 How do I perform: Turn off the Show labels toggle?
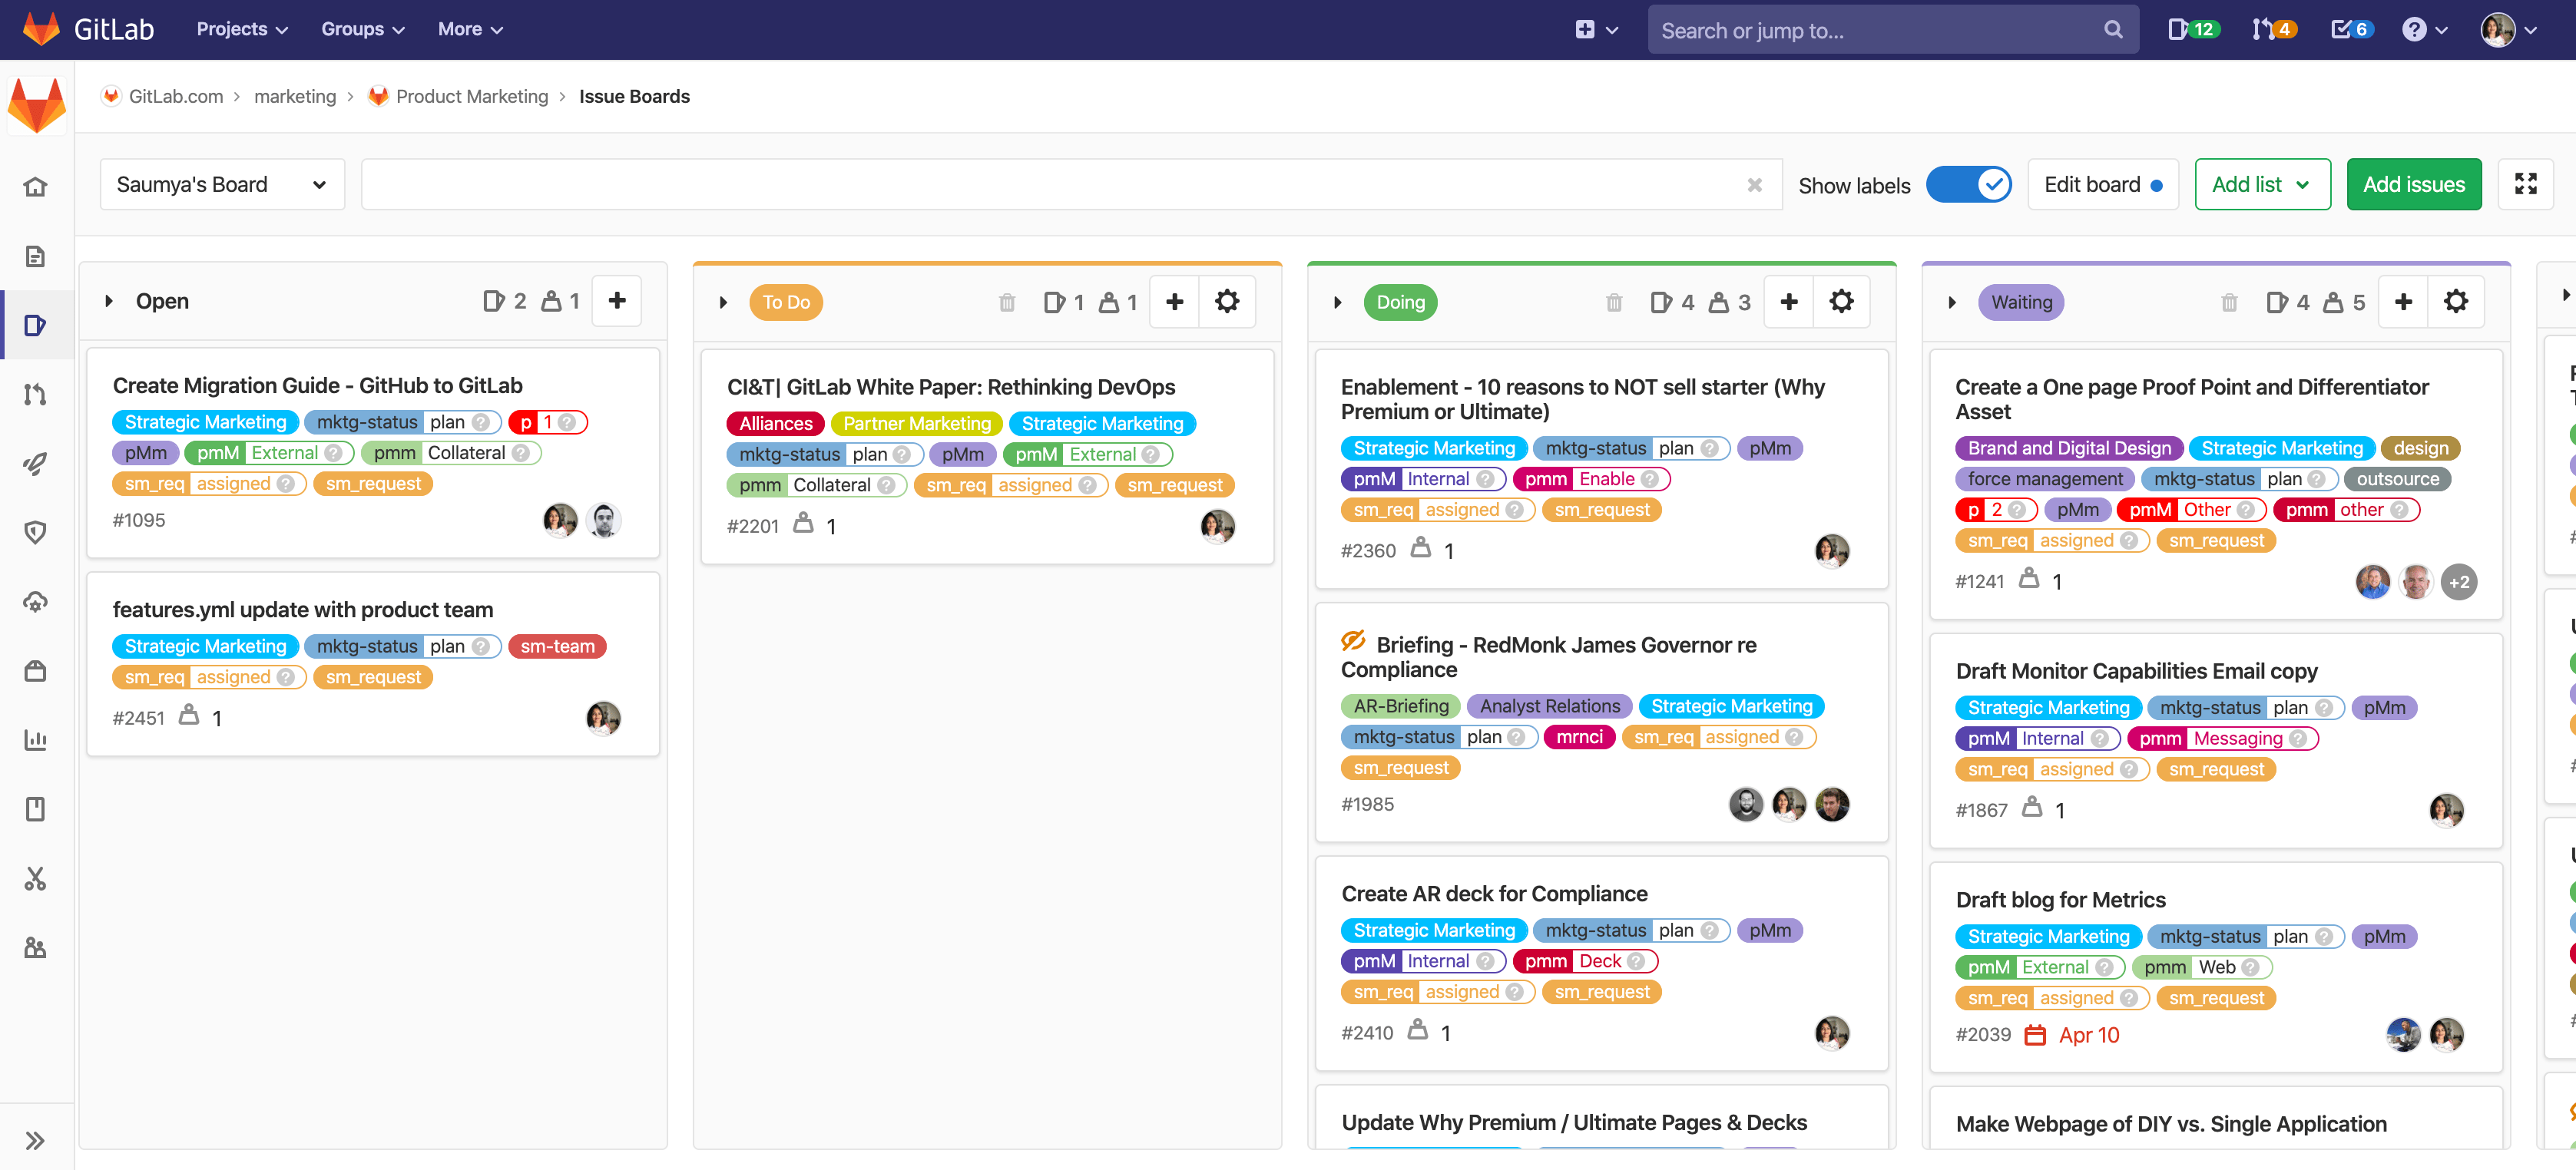point(1968,184)
